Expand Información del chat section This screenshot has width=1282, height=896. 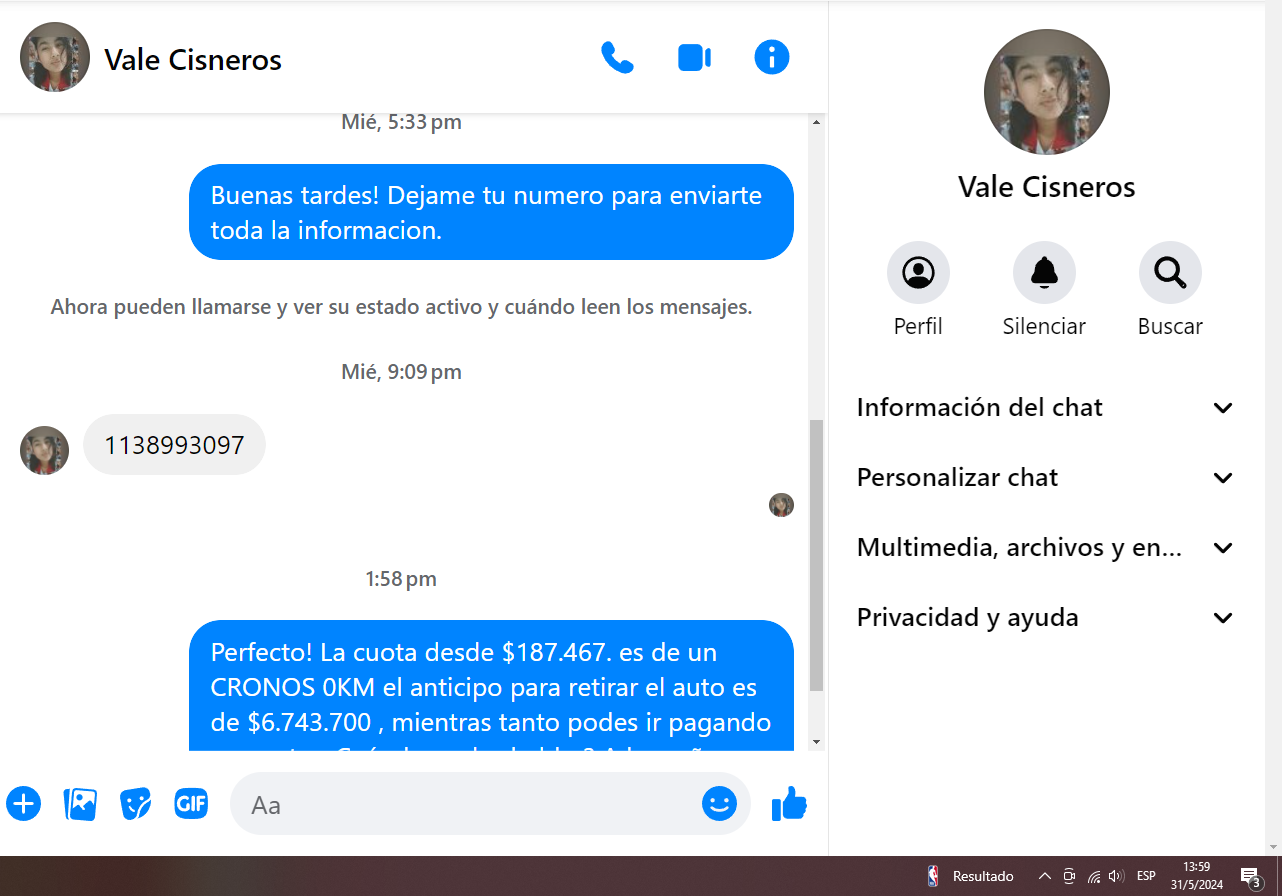[1045, 408]
